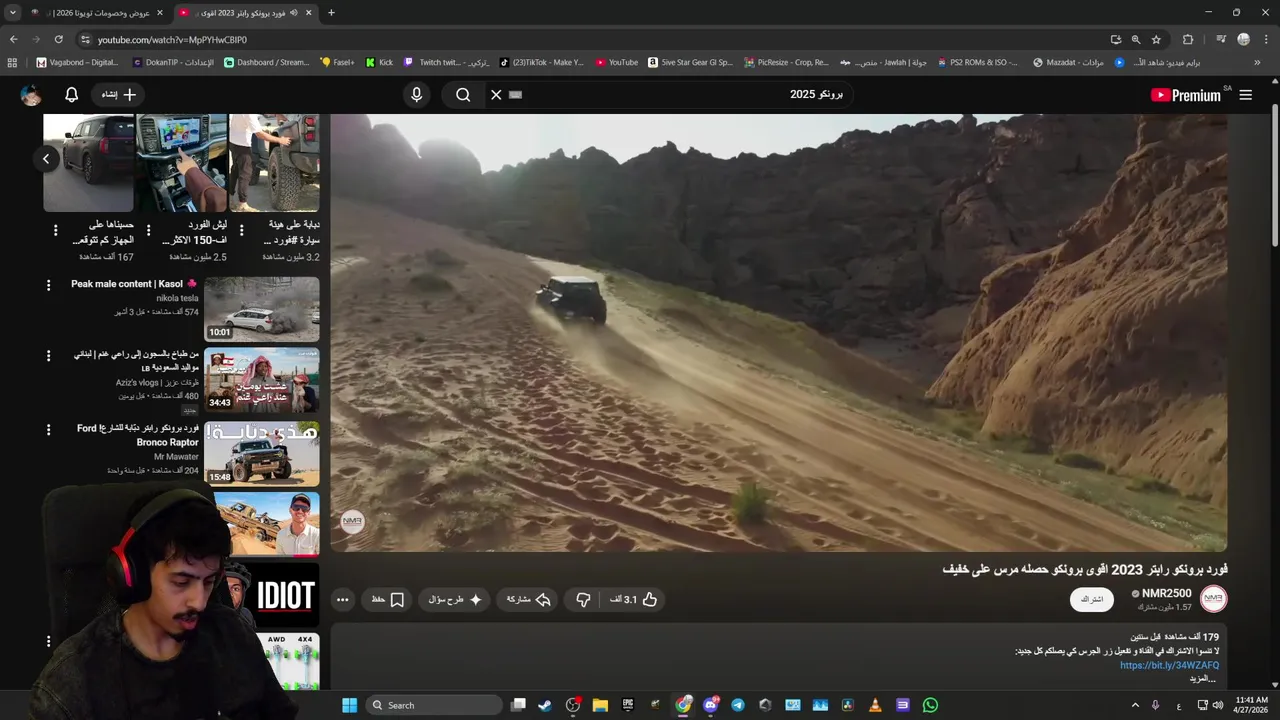
Task: Open the YouTube hamburger guide menu
Action: pyautogui.click(x=1245, y=95)
